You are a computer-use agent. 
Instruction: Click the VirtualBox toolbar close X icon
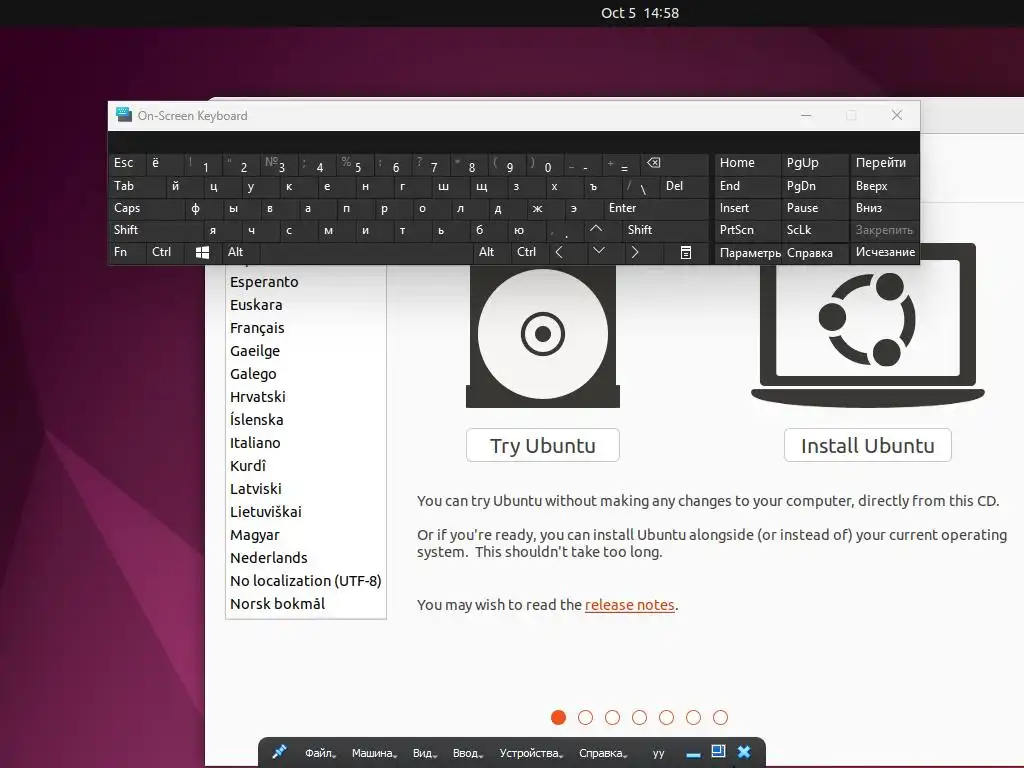click(x=744, y=752)
